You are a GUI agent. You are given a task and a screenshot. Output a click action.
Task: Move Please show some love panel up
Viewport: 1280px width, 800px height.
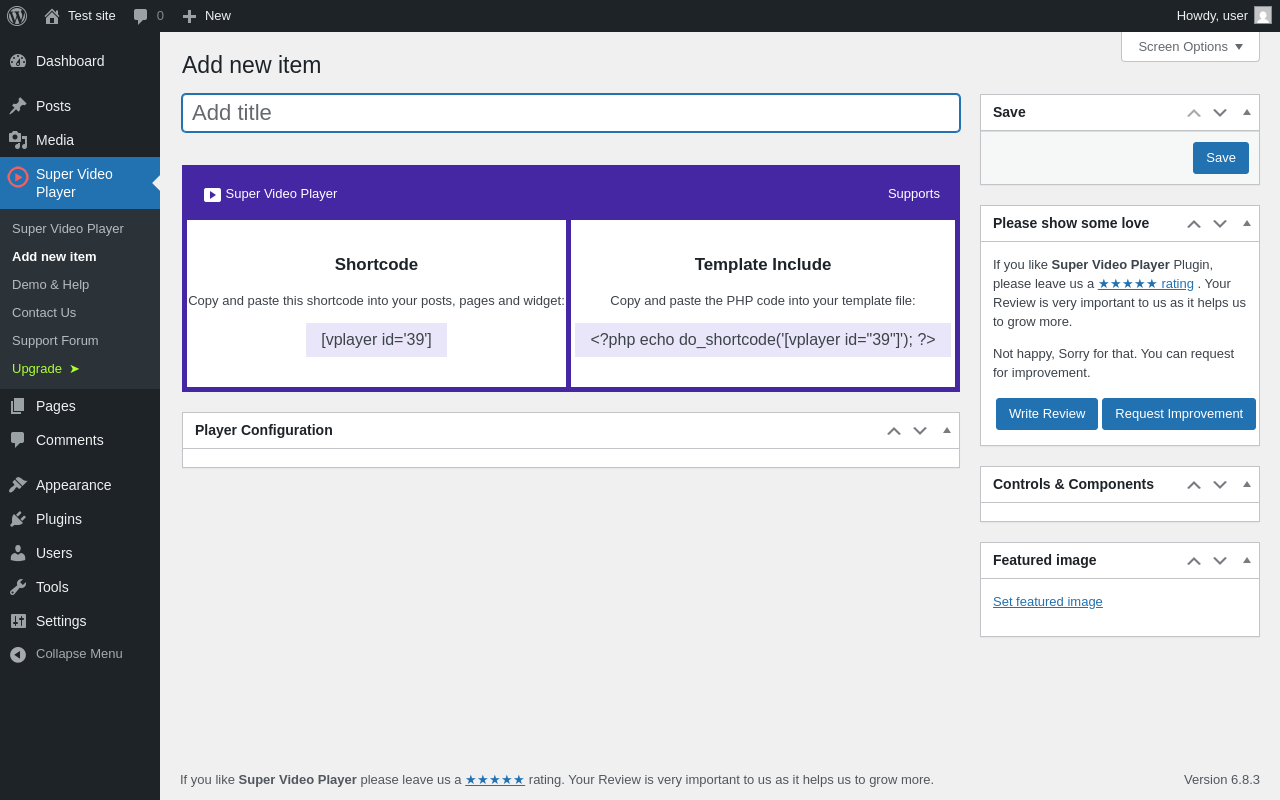click(x=1194, y=223)
